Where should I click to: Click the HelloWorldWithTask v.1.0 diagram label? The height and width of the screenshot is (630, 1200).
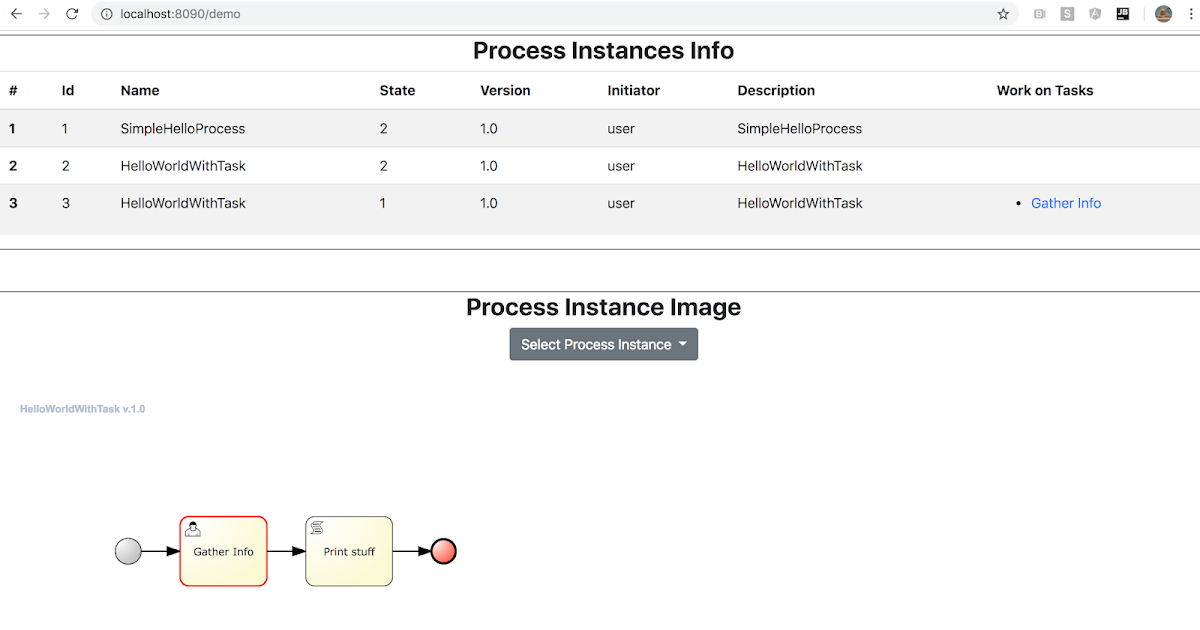(81, 408)
